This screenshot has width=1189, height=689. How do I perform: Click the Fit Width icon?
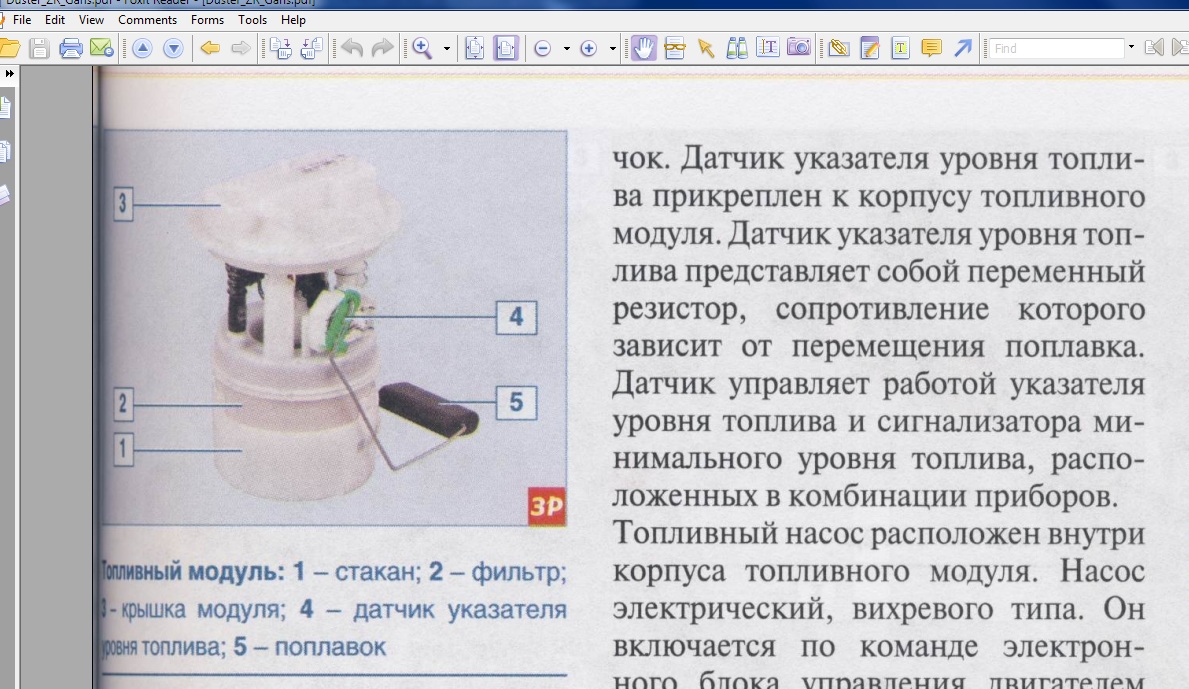click(x=505, y=49)
